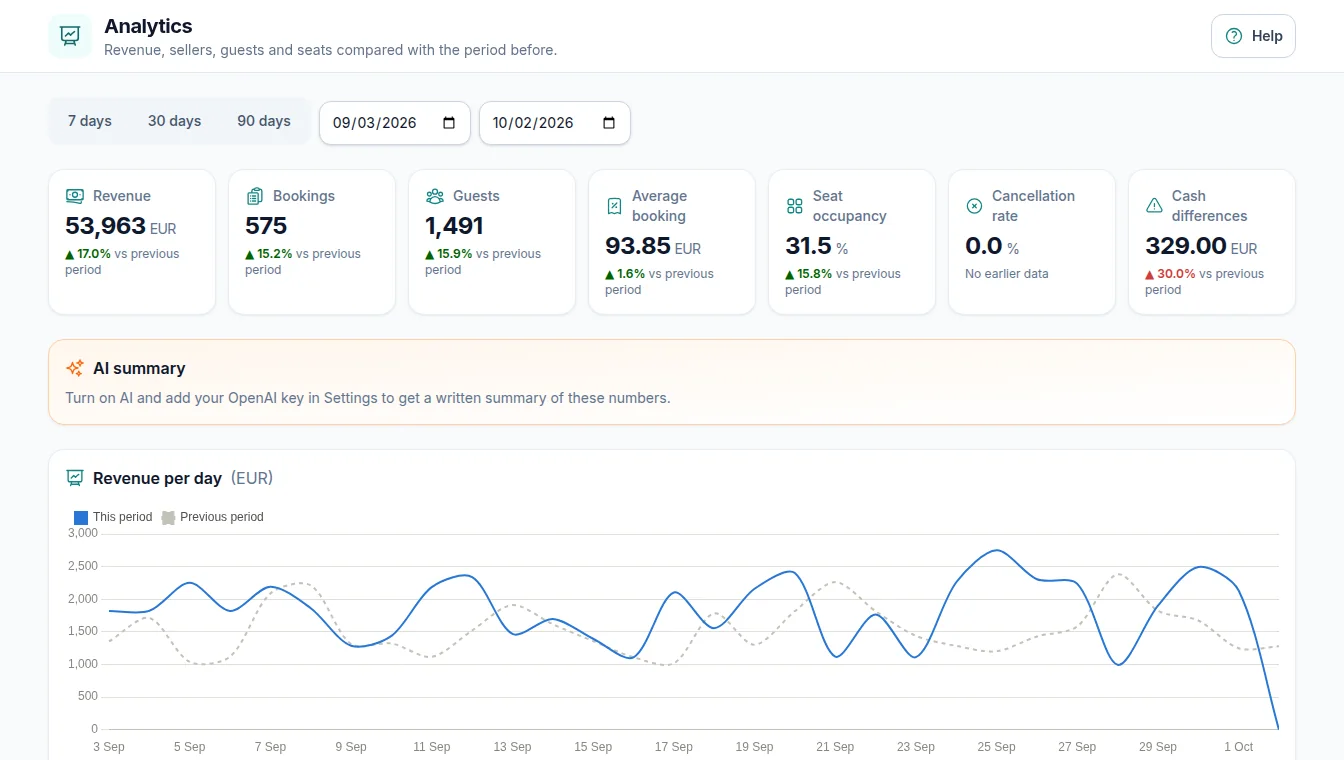Image resolution: width=1344 pixels, height=760 pixels.
Task: Click the revenue value 53,963
Action: (106, 226)
